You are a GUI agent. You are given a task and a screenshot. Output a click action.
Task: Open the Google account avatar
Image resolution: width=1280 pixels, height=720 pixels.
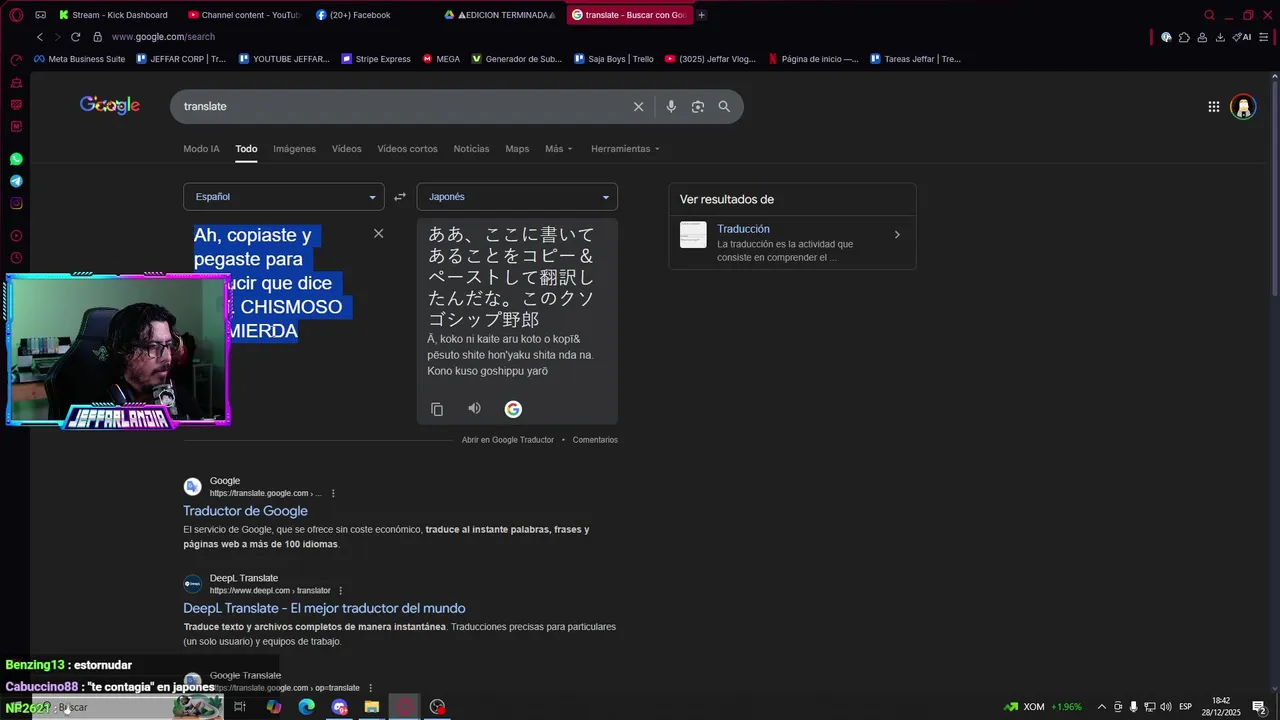pyautogui.click(x=1243, y=107)
